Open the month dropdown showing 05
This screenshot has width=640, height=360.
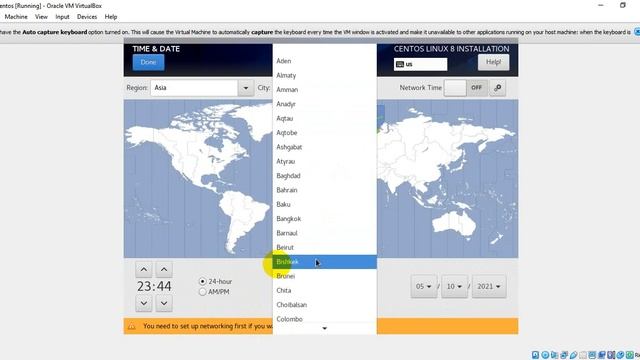[424, 287]
